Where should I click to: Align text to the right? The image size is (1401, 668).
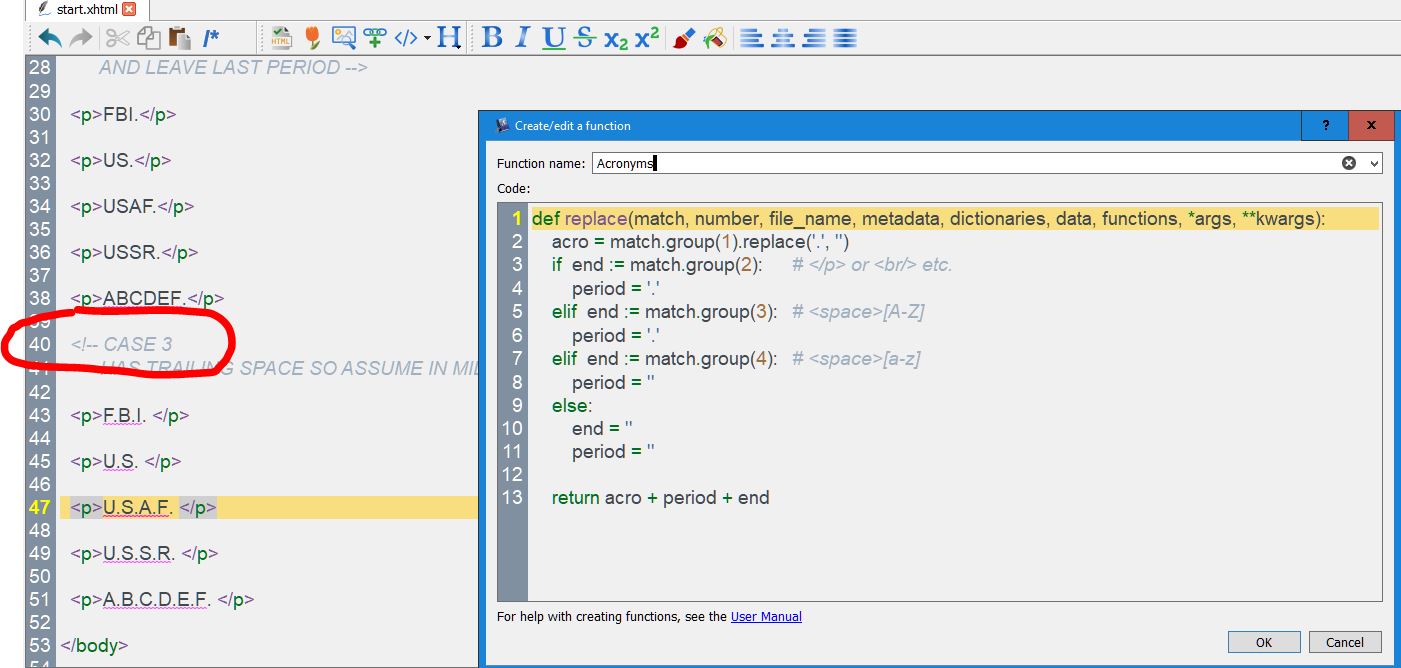click(814, 38)
